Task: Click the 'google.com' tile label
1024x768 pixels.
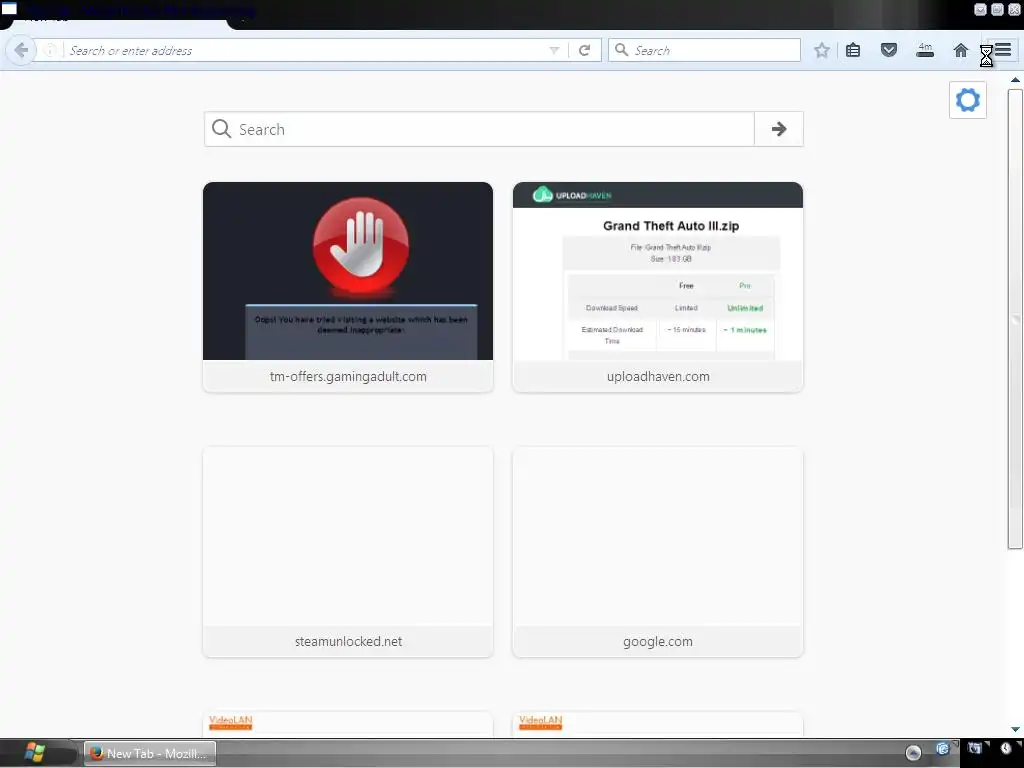Action: click(658, 641)
